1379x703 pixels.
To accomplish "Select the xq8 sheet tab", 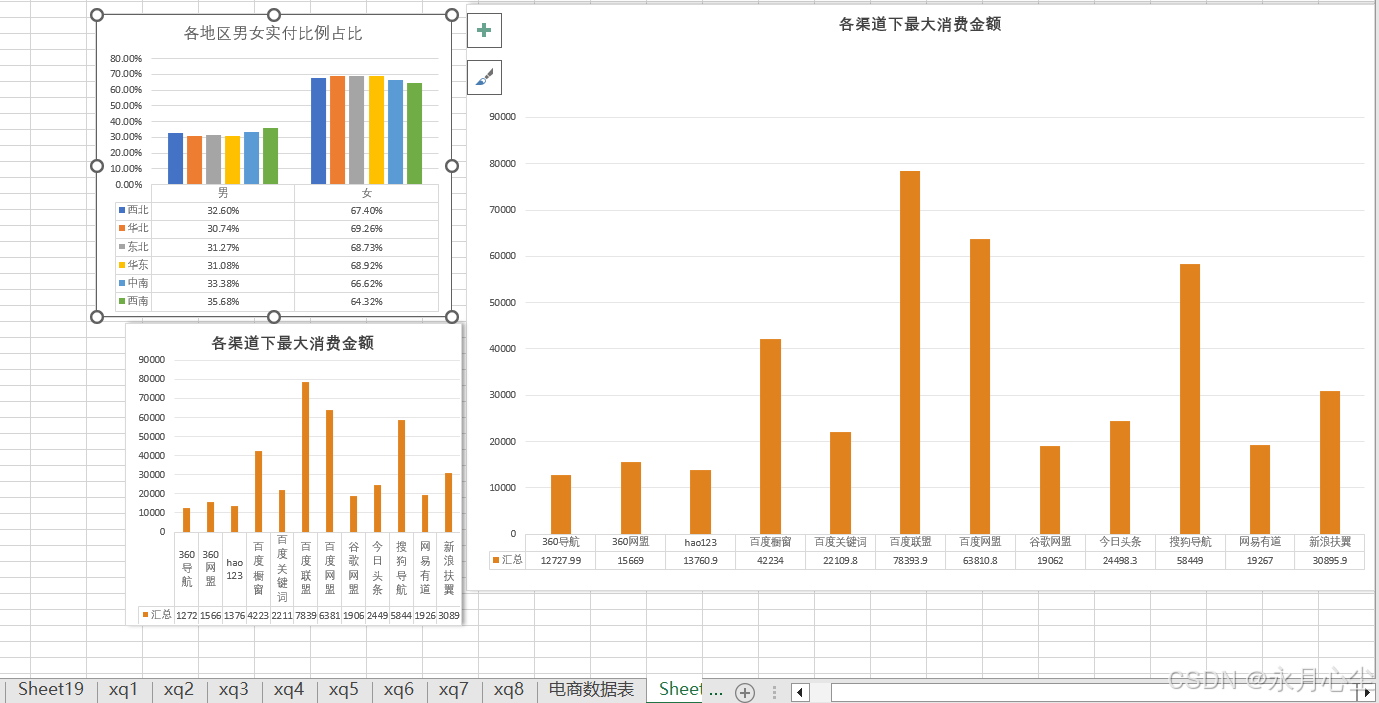I will click(x=509, y=689).
